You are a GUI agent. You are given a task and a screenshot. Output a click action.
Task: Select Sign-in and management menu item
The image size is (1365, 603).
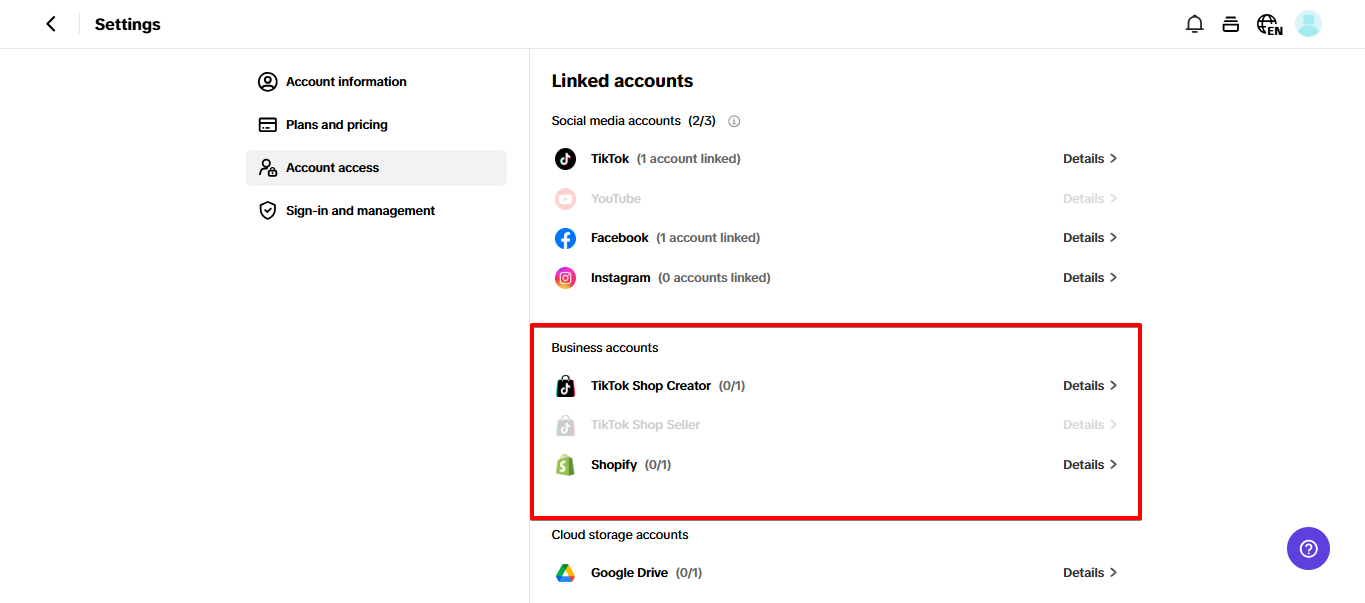point(360,211)
